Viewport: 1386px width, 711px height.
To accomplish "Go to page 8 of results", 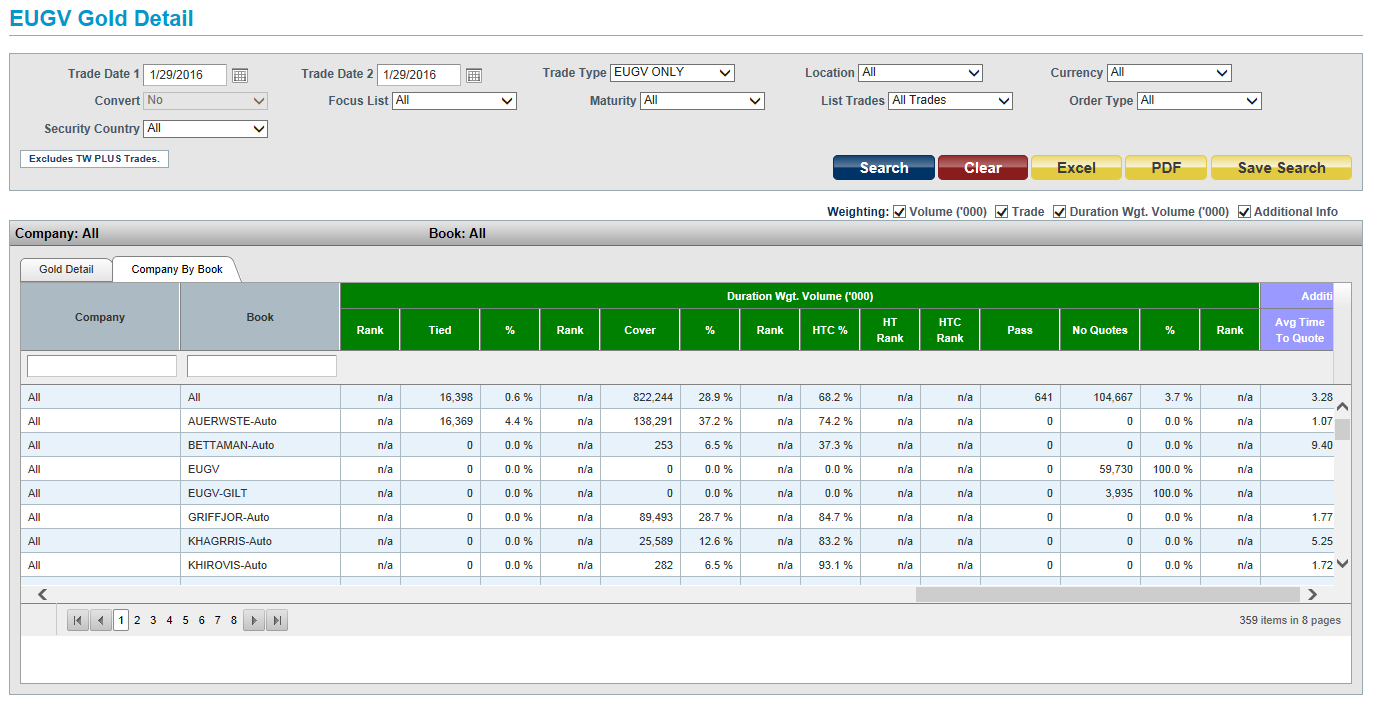I will point(233,621).
